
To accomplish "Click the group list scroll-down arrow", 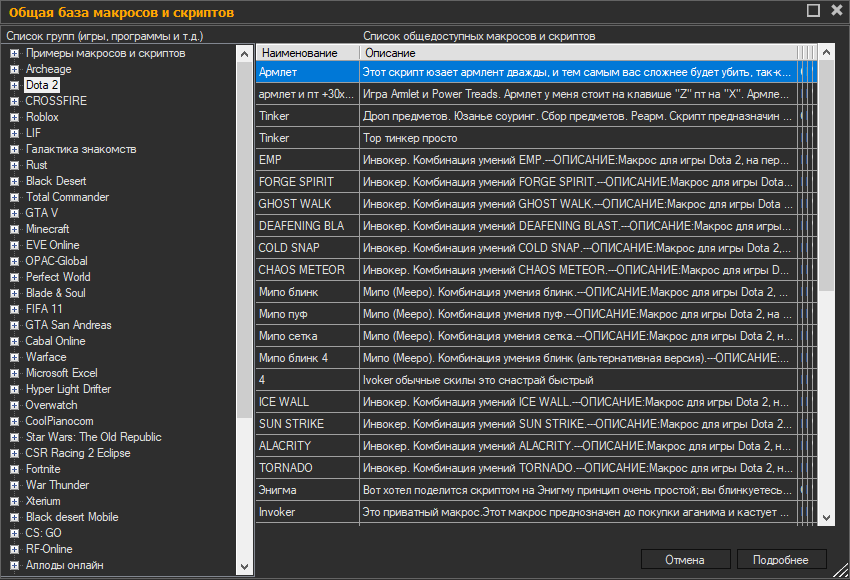I will pos(244,566).
